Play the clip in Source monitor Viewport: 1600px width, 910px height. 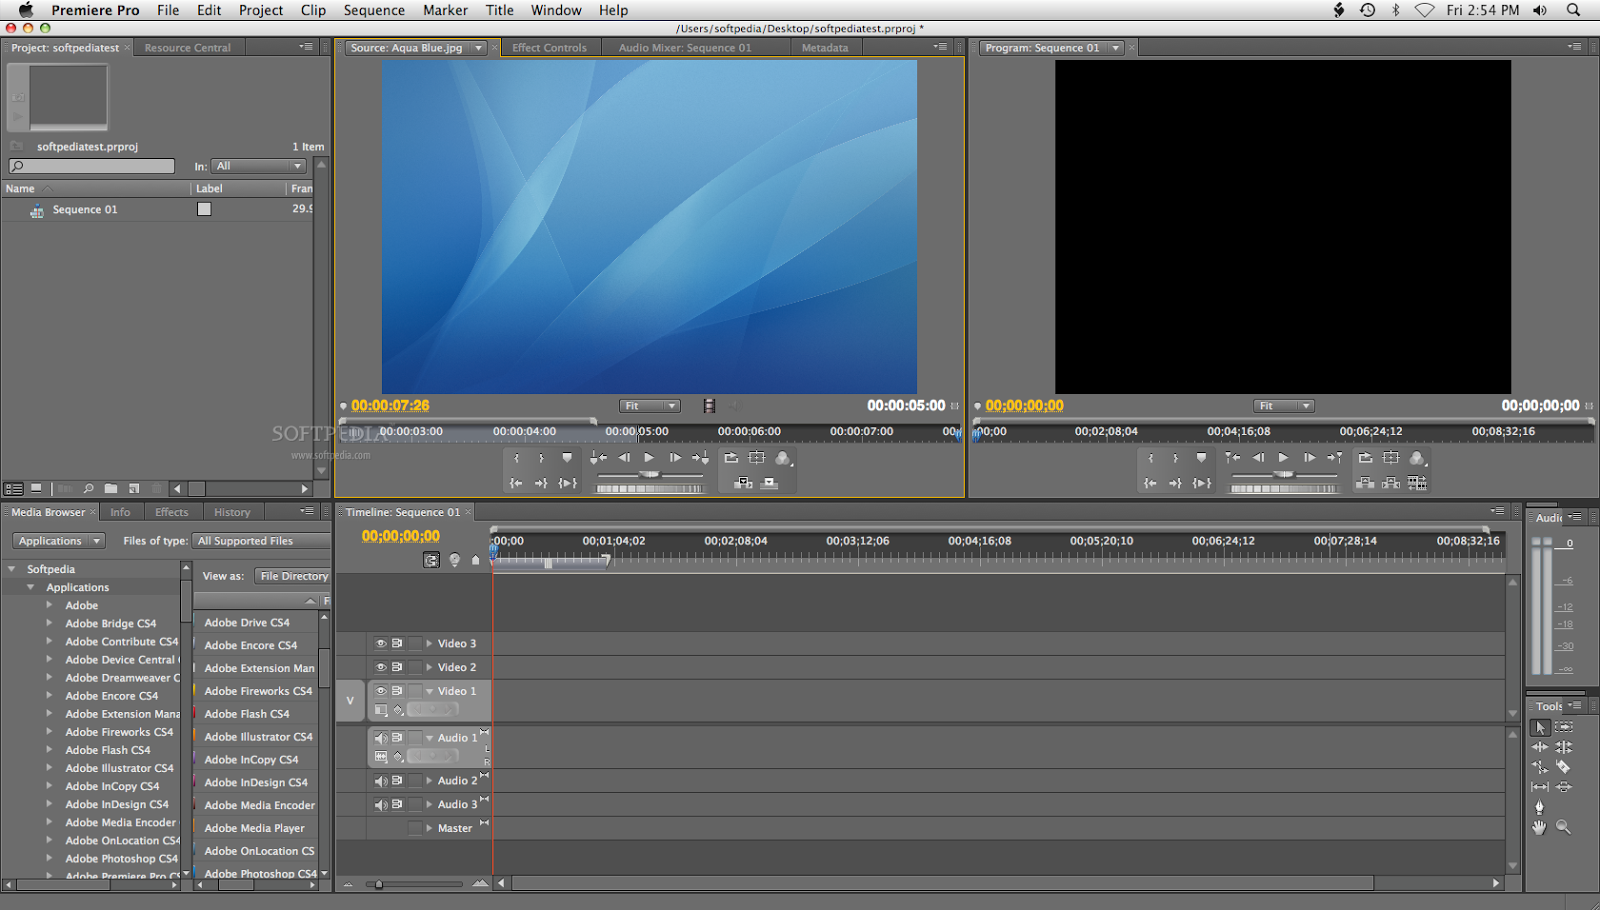(649, 457)
